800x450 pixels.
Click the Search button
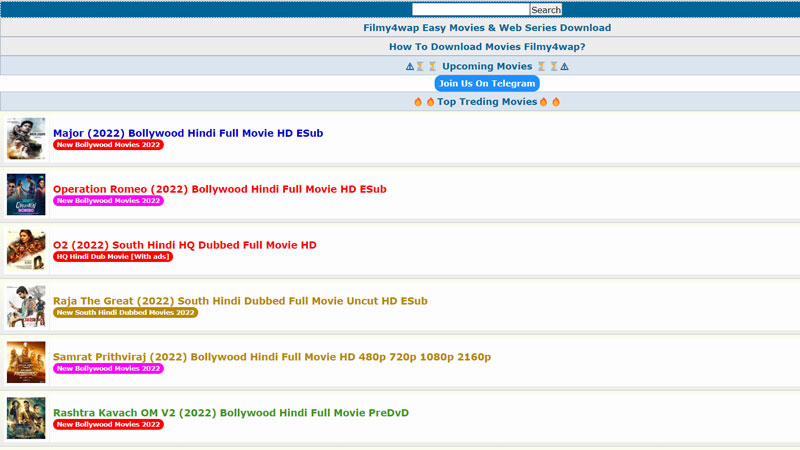pyautogui.click(x=545, y=10)
